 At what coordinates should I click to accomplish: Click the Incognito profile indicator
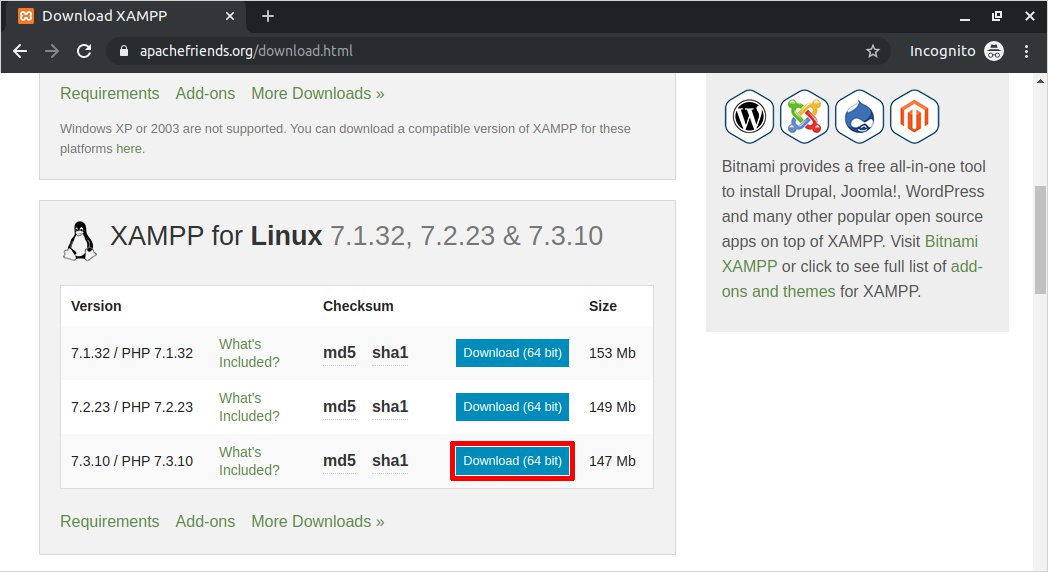tap(956, 51)
